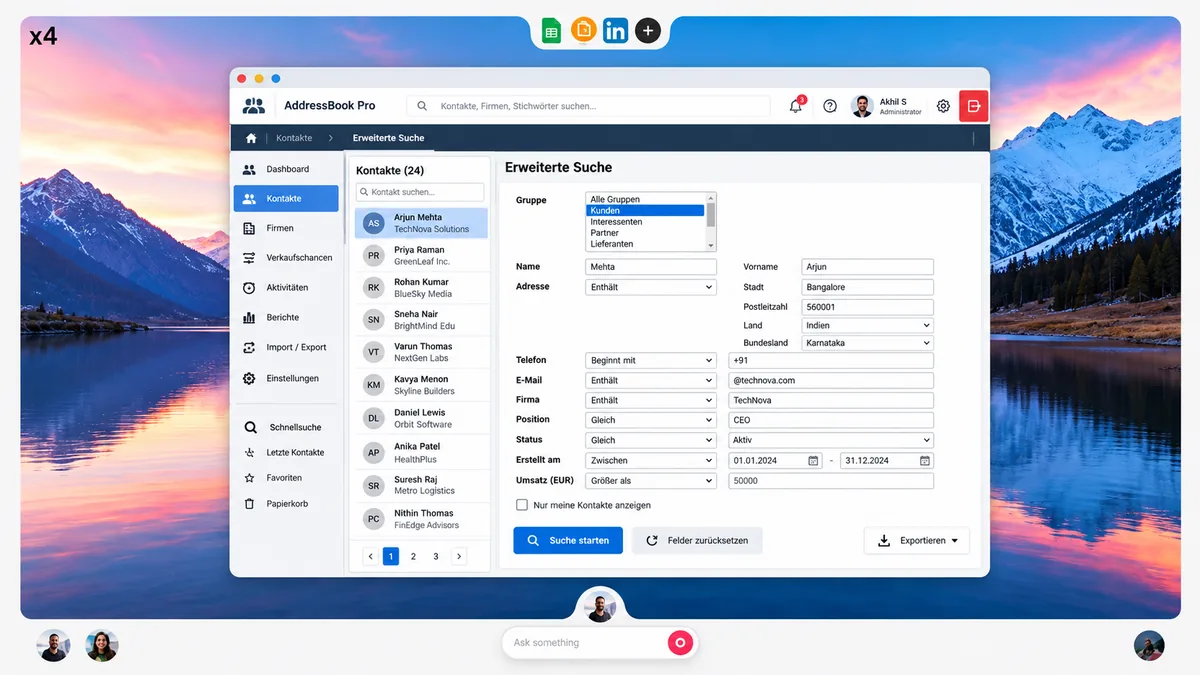
Task: Click the Favoriten star icon
Action: pos(250,478)
